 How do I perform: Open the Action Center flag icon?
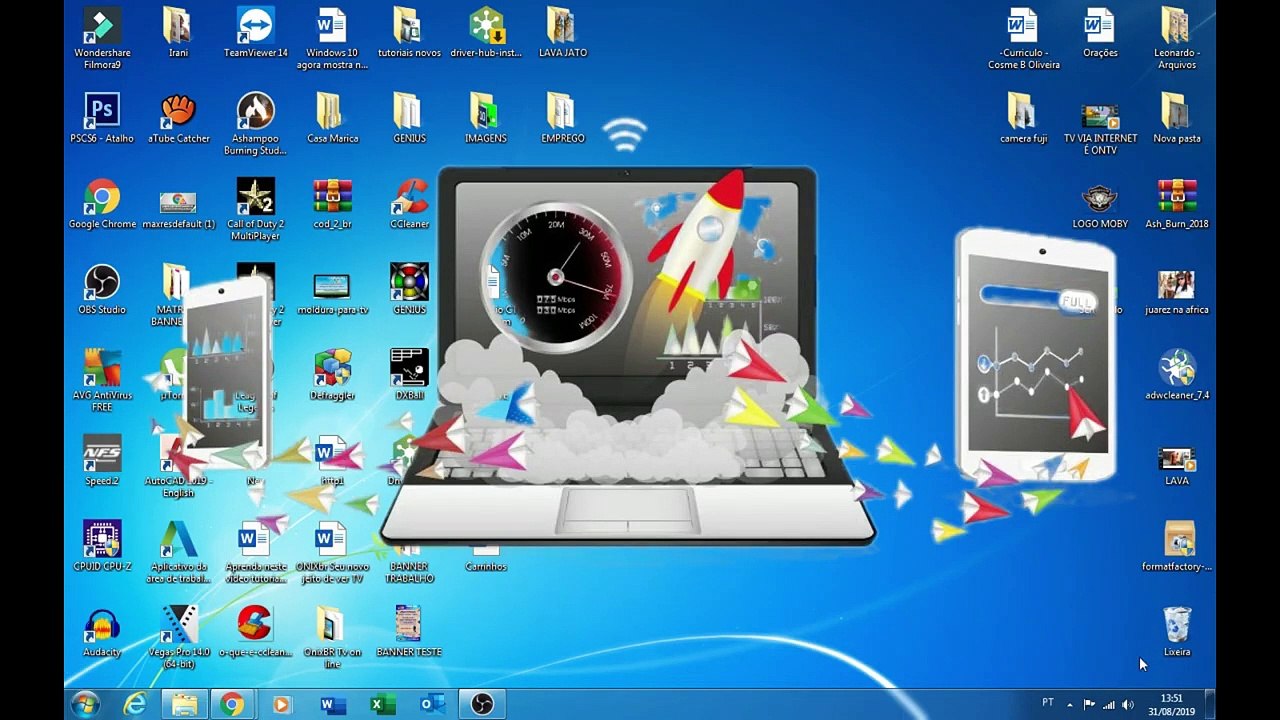1089,705
